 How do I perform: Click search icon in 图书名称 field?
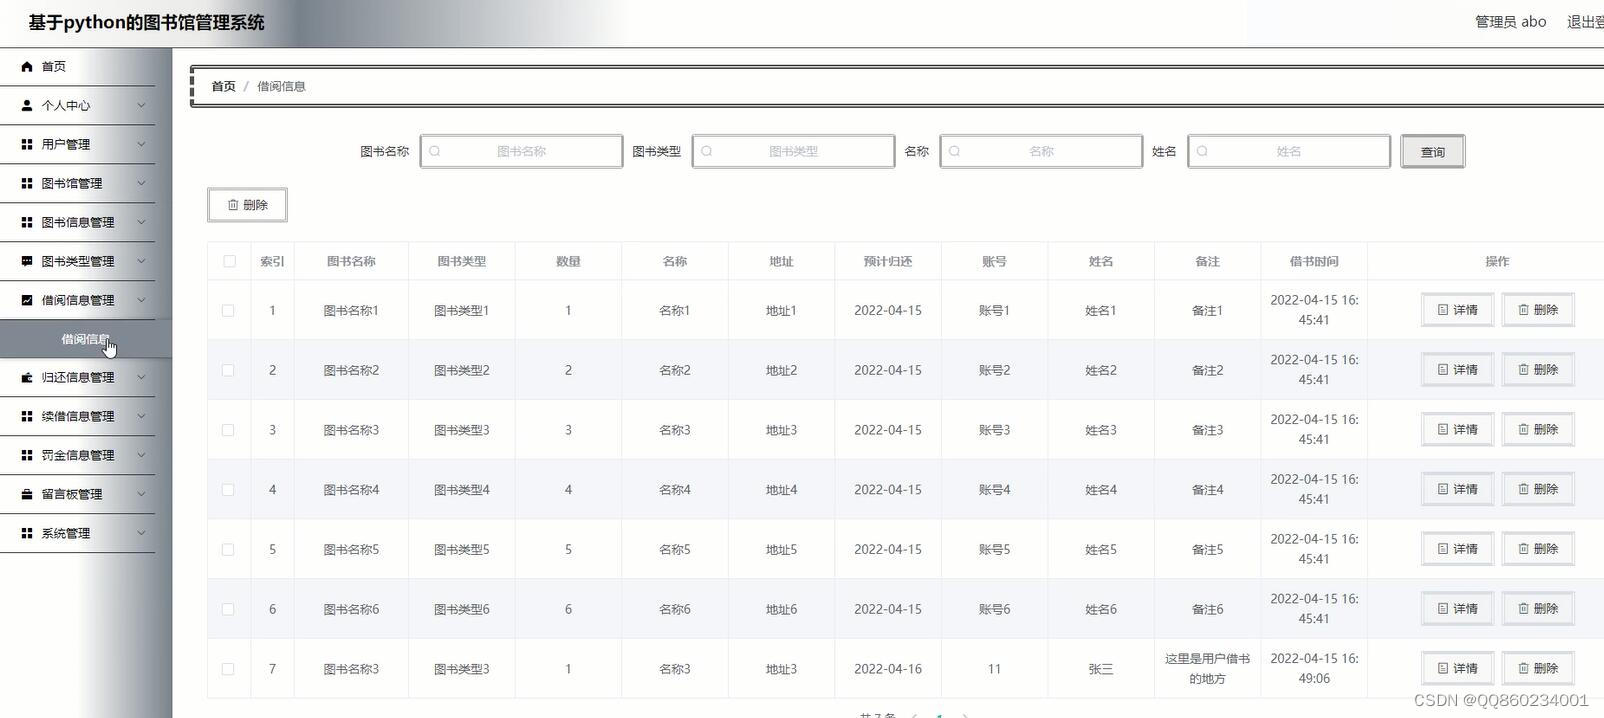(435, 152)
